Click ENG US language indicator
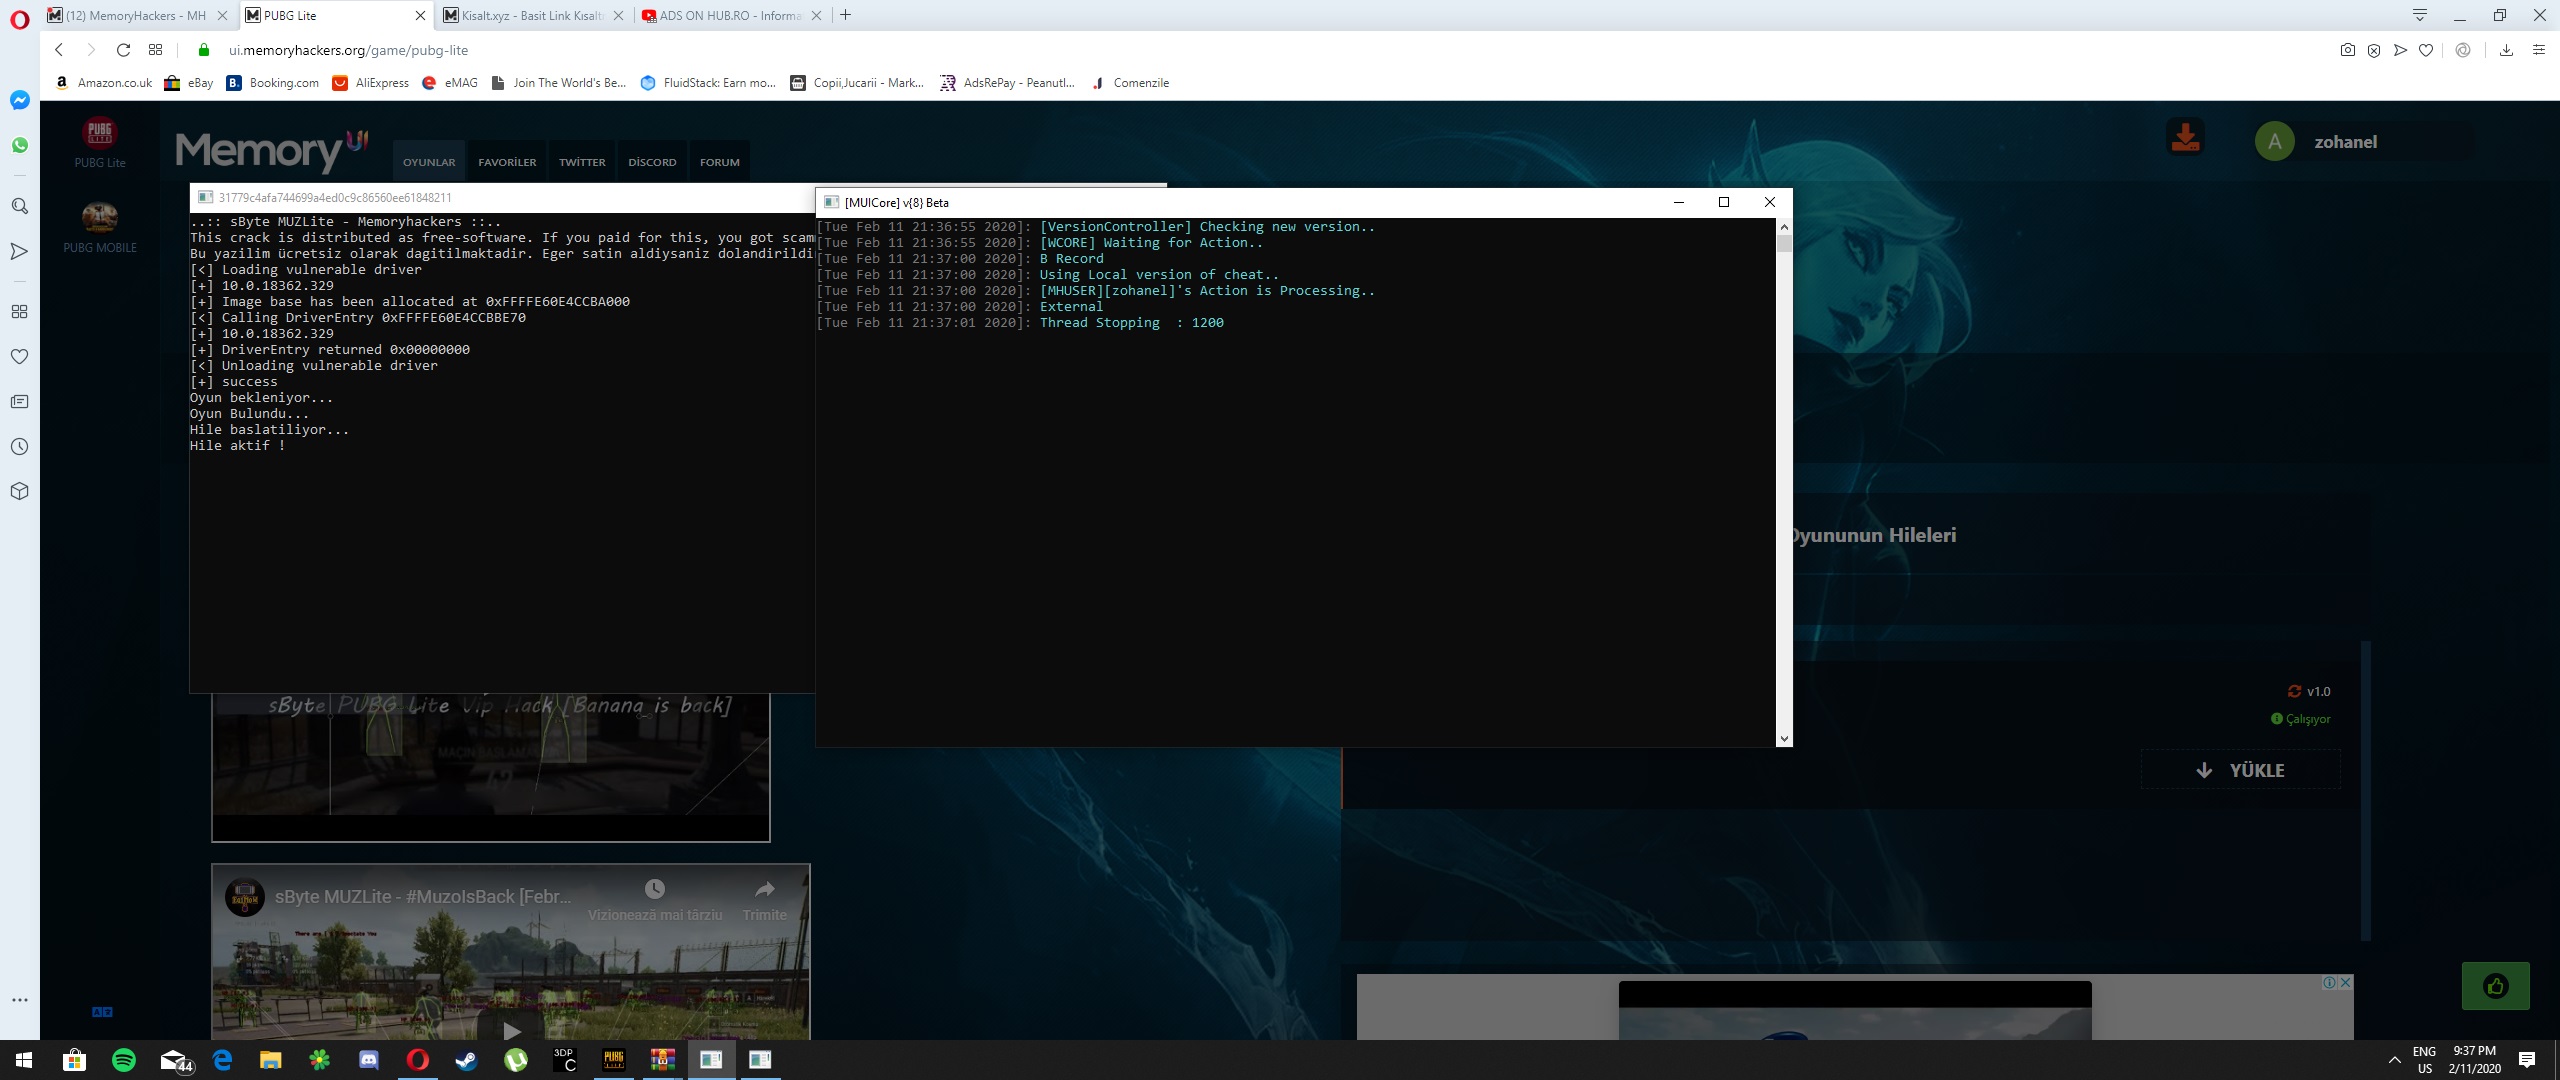Screen dimensions: 2560x1080 tap(2424, 1060)
